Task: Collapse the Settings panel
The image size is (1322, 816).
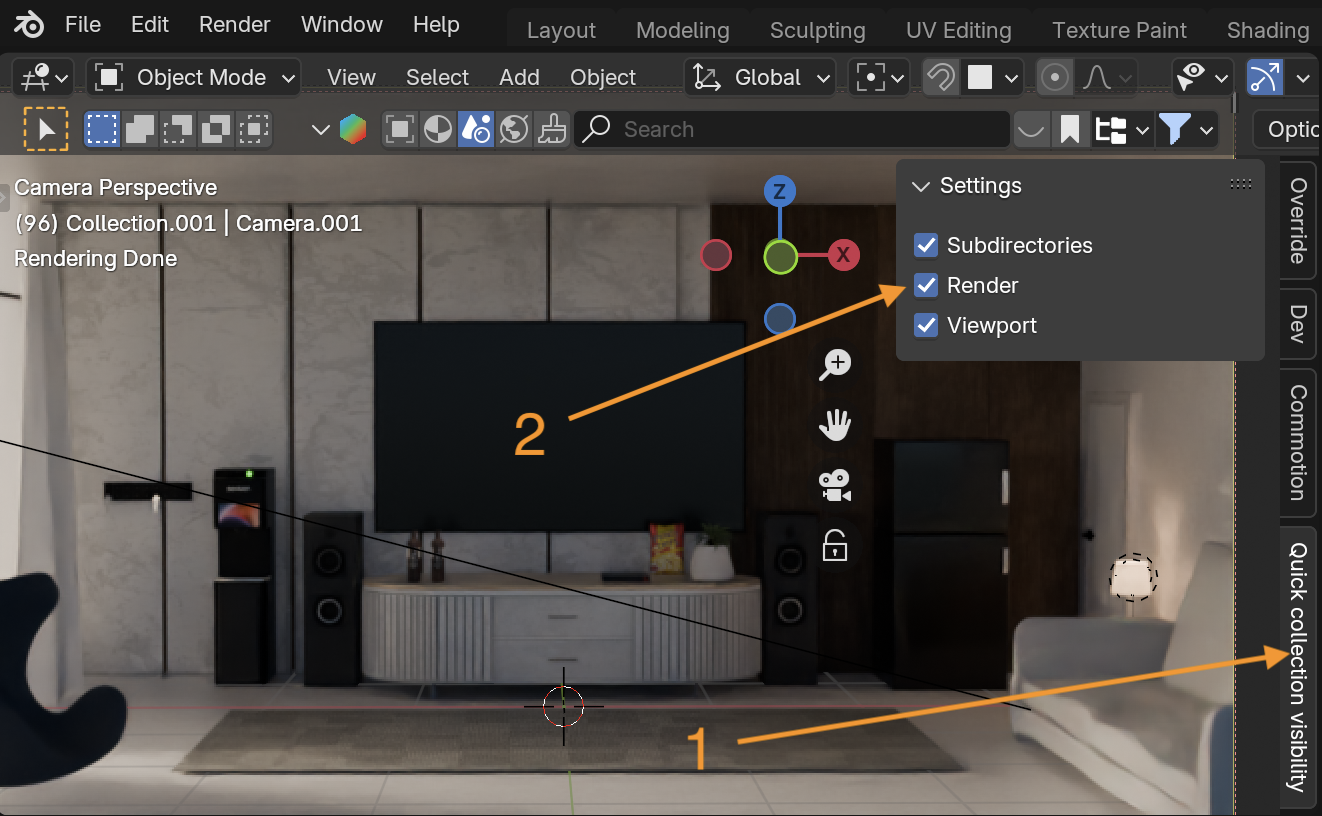Action: point(921,186)
